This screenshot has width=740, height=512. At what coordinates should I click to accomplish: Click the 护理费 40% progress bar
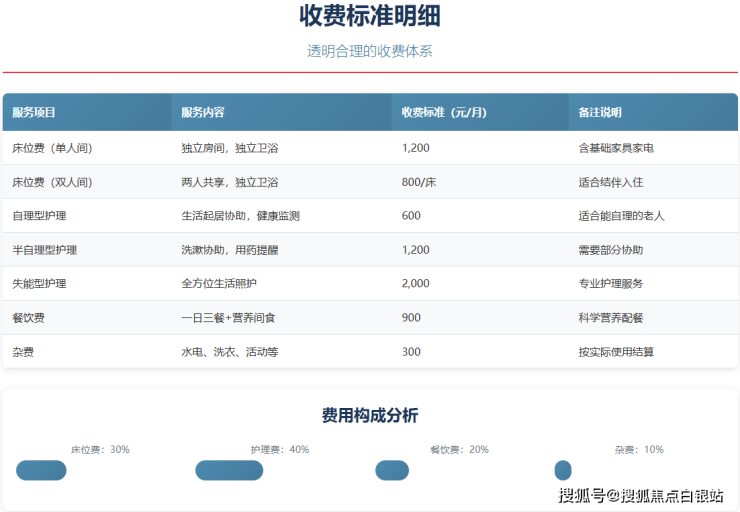tap(229, 470)
